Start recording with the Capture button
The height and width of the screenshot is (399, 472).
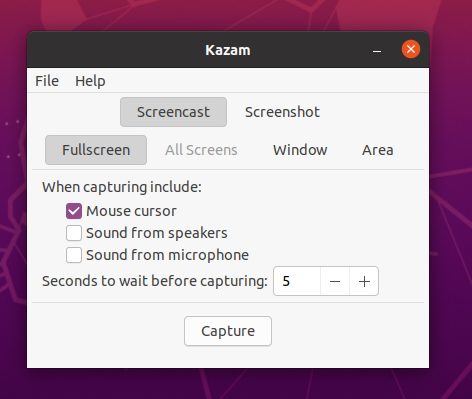coord(228,331)
